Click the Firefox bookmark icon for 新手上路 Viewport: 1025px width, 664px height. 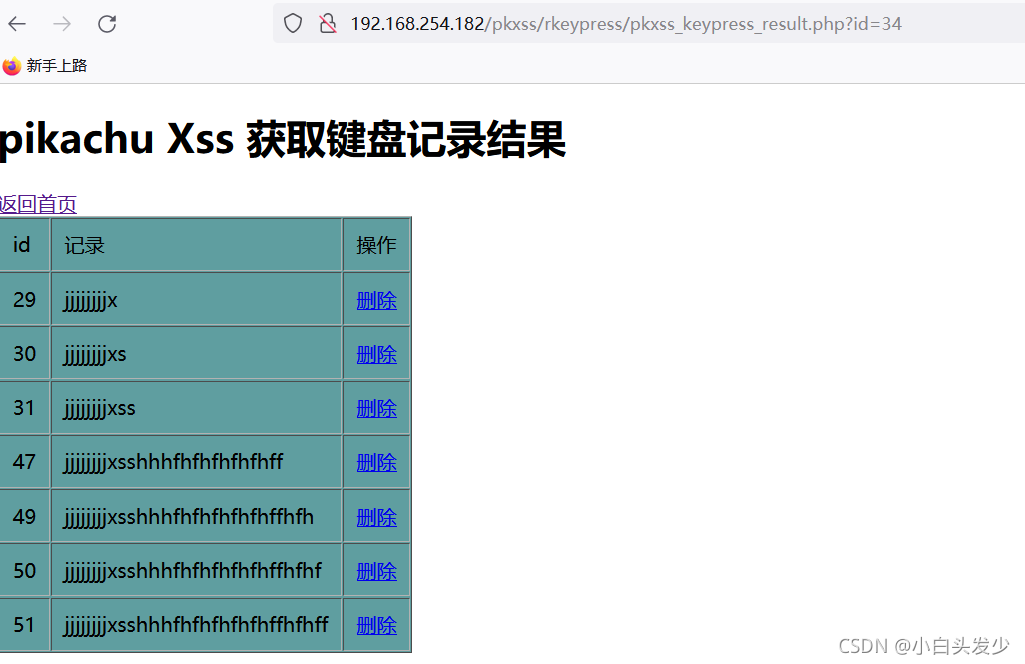[x=12, y=66]
